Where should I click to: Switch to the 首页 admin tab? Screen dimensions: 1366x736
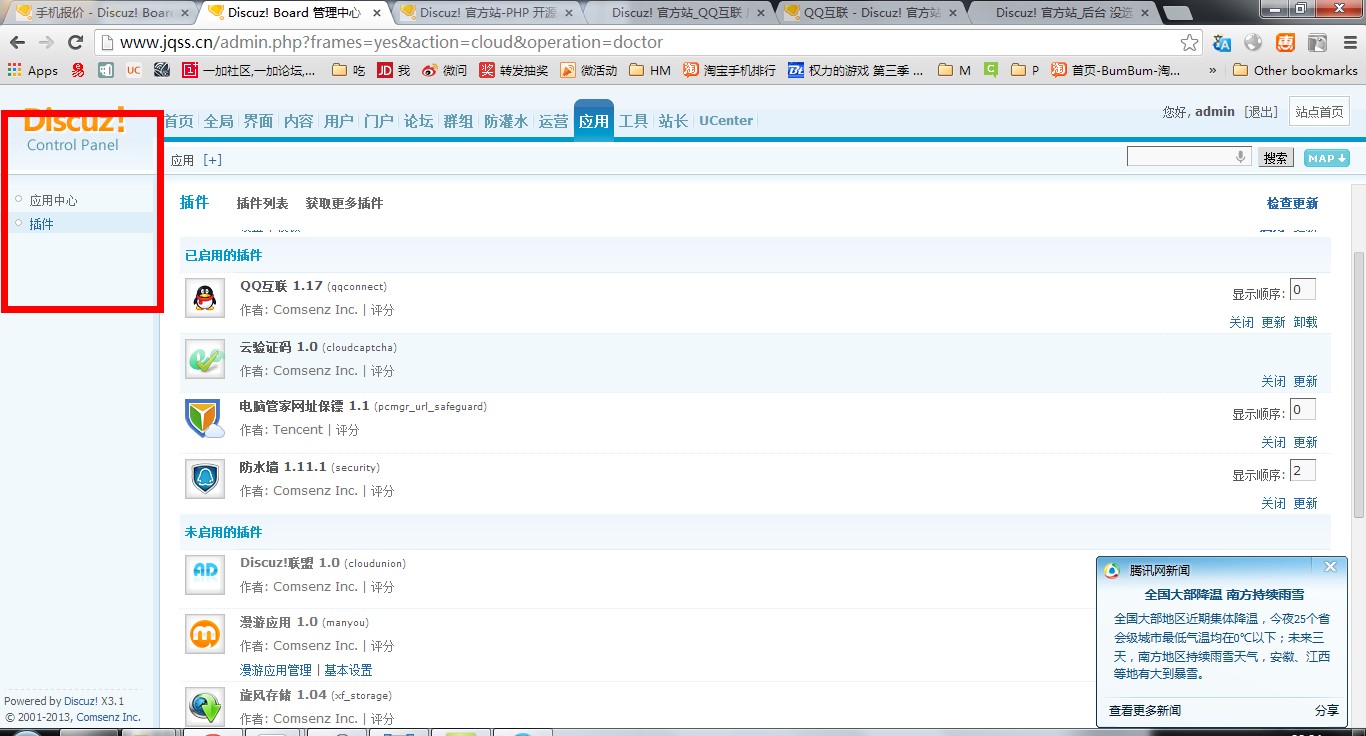[178, 121]
